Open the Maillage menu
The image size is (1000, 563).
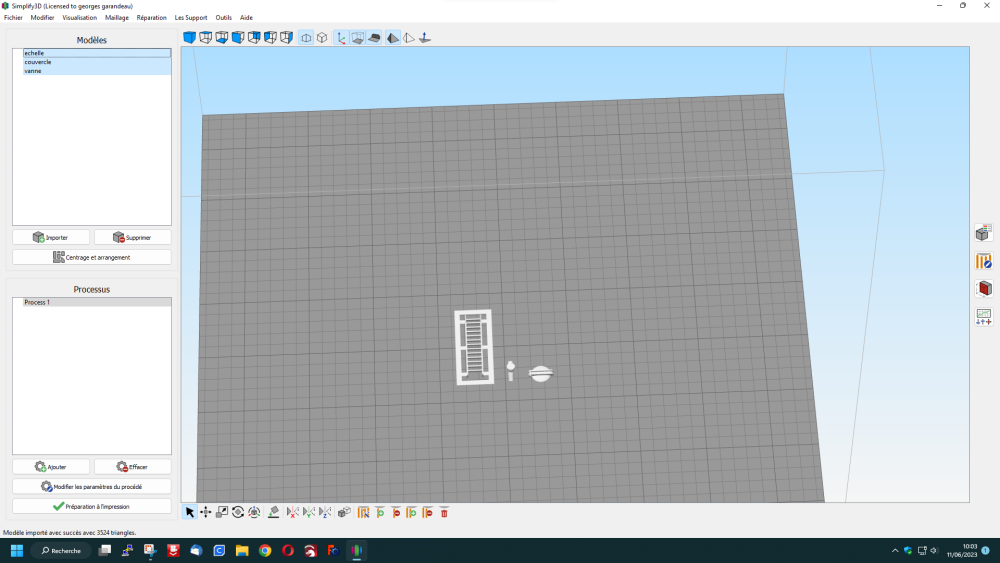point(117,18)
